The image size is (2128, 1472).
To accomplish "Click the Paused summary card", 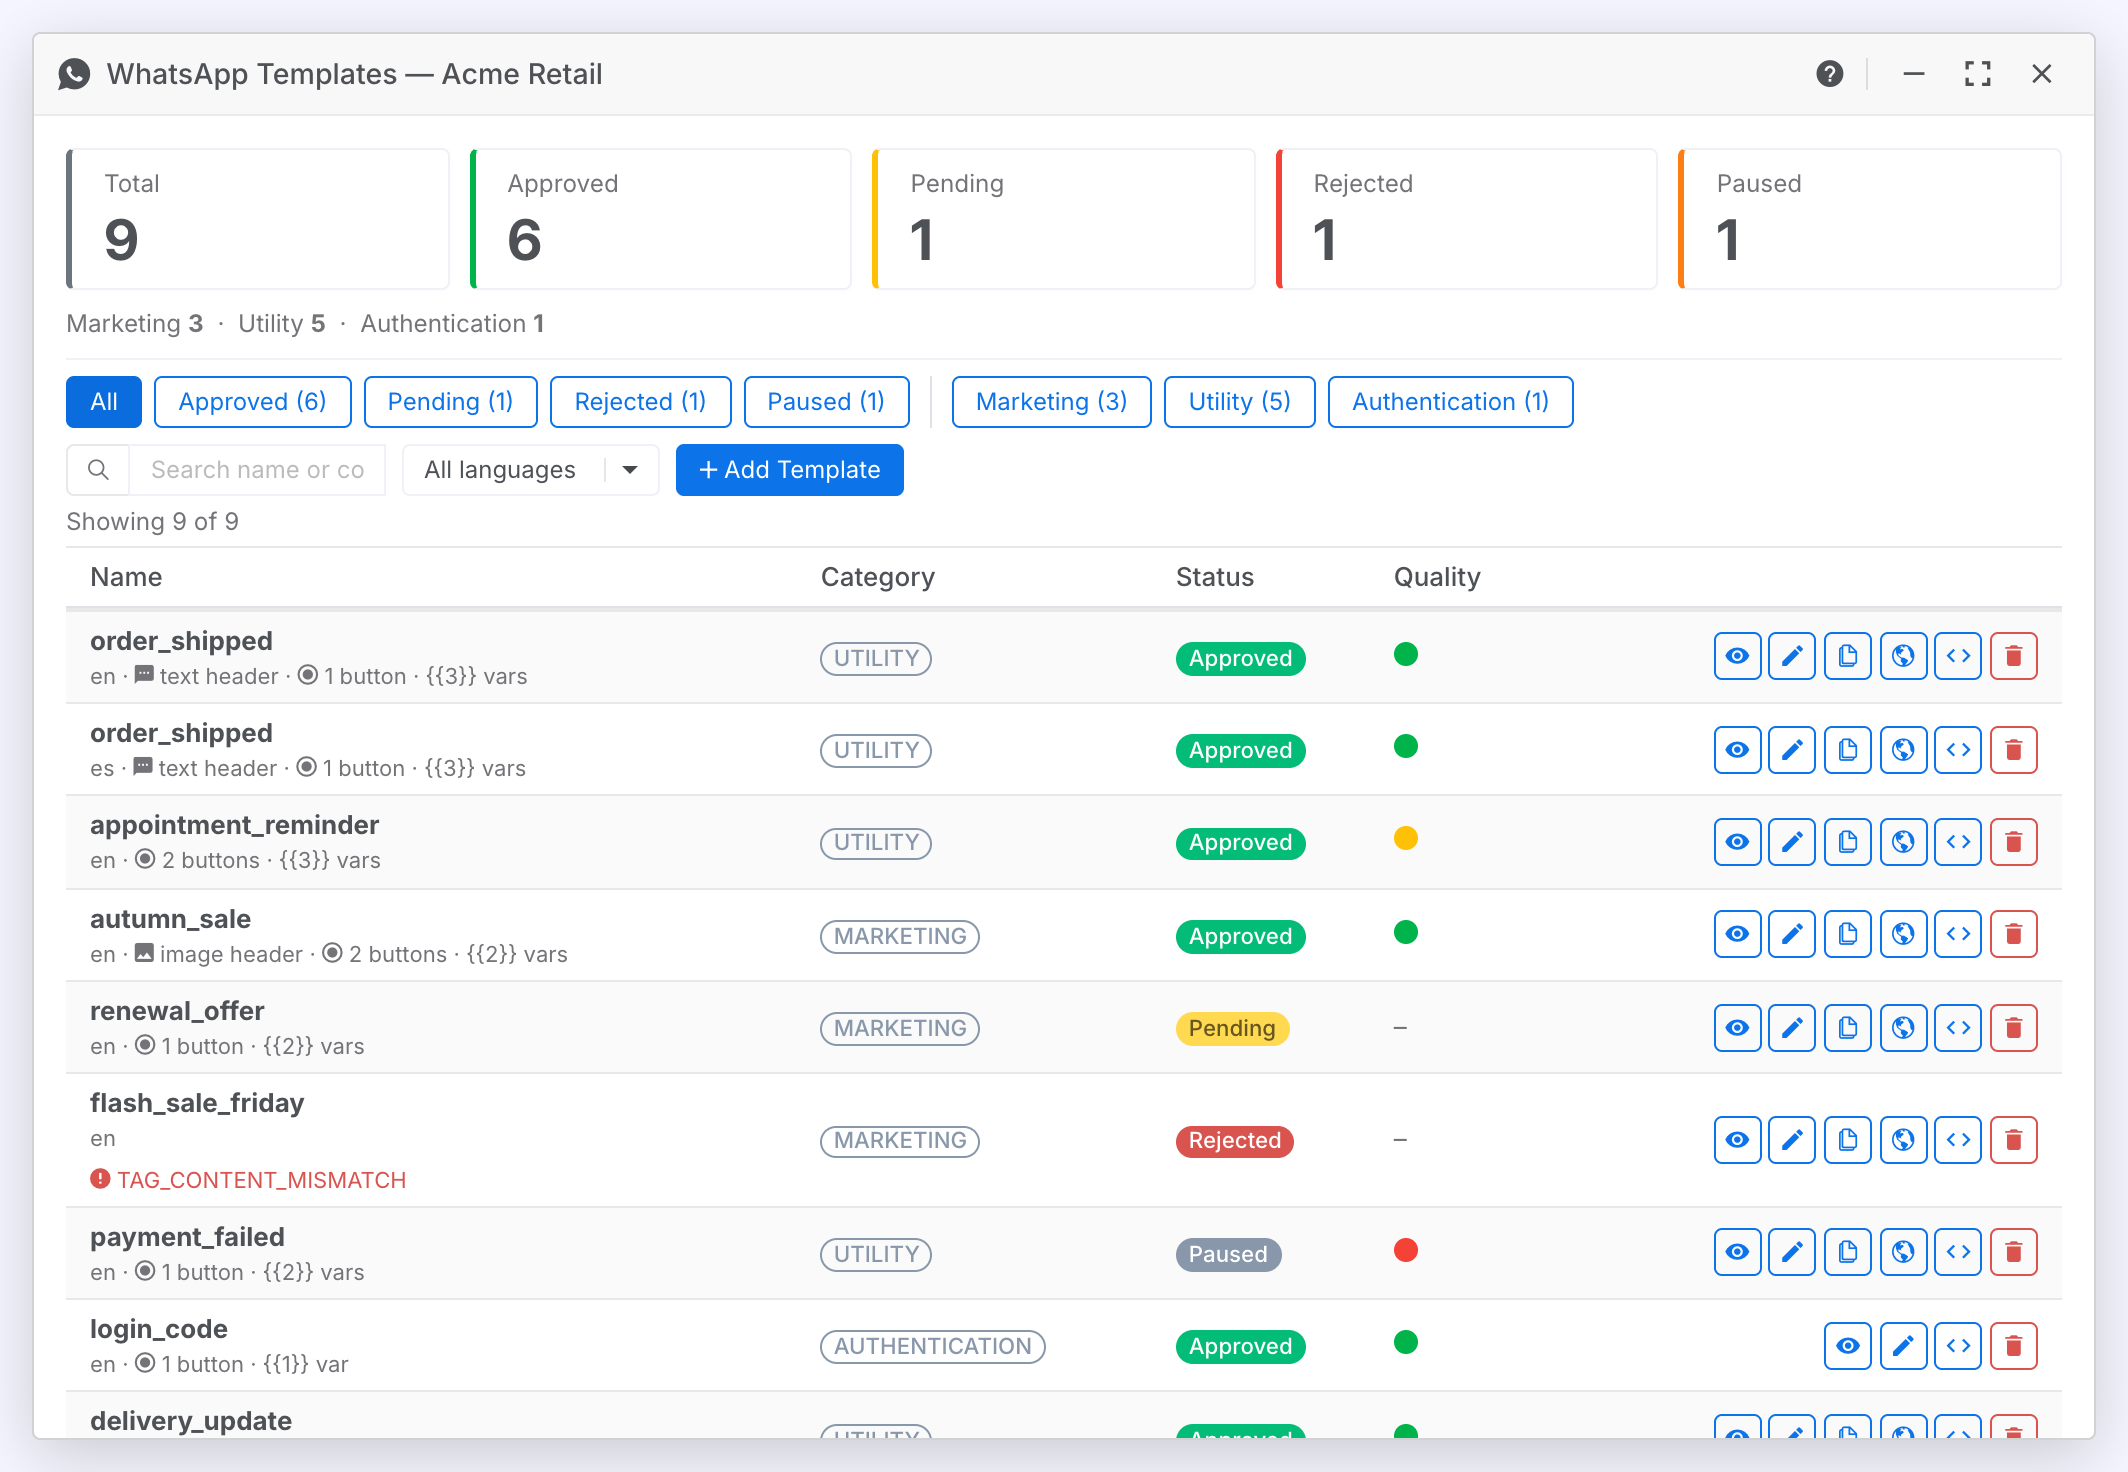I will coord(1870,219).
